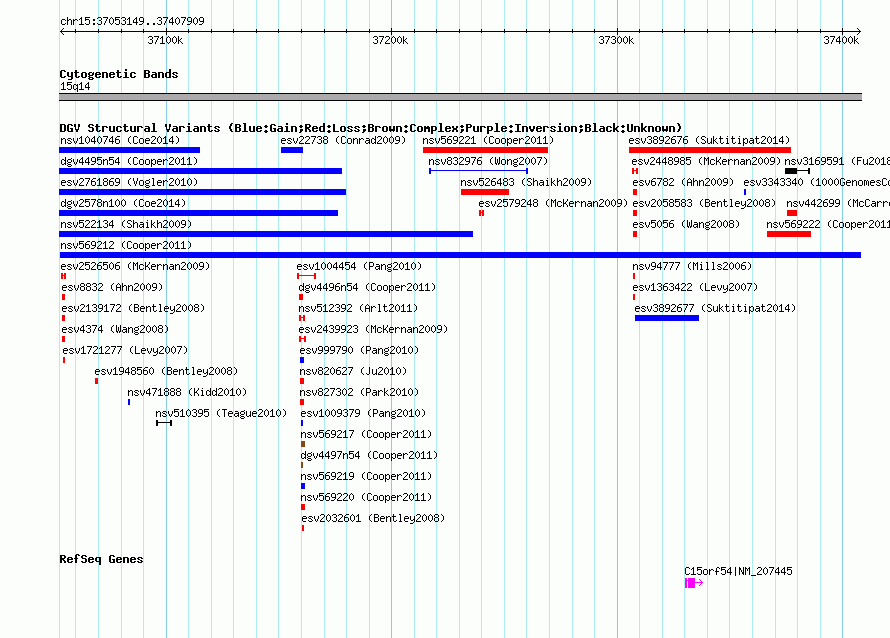
Task: Select the esv2526506 (McKernan2009) label
Action: [135, 266]
